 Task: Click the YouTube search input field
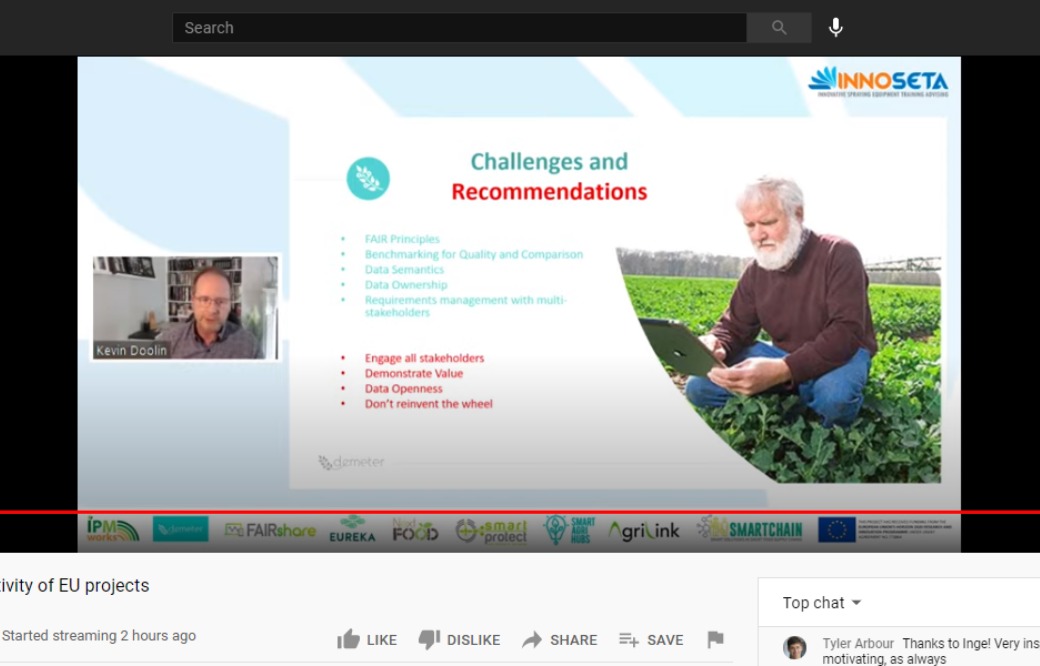click(458, 28)
